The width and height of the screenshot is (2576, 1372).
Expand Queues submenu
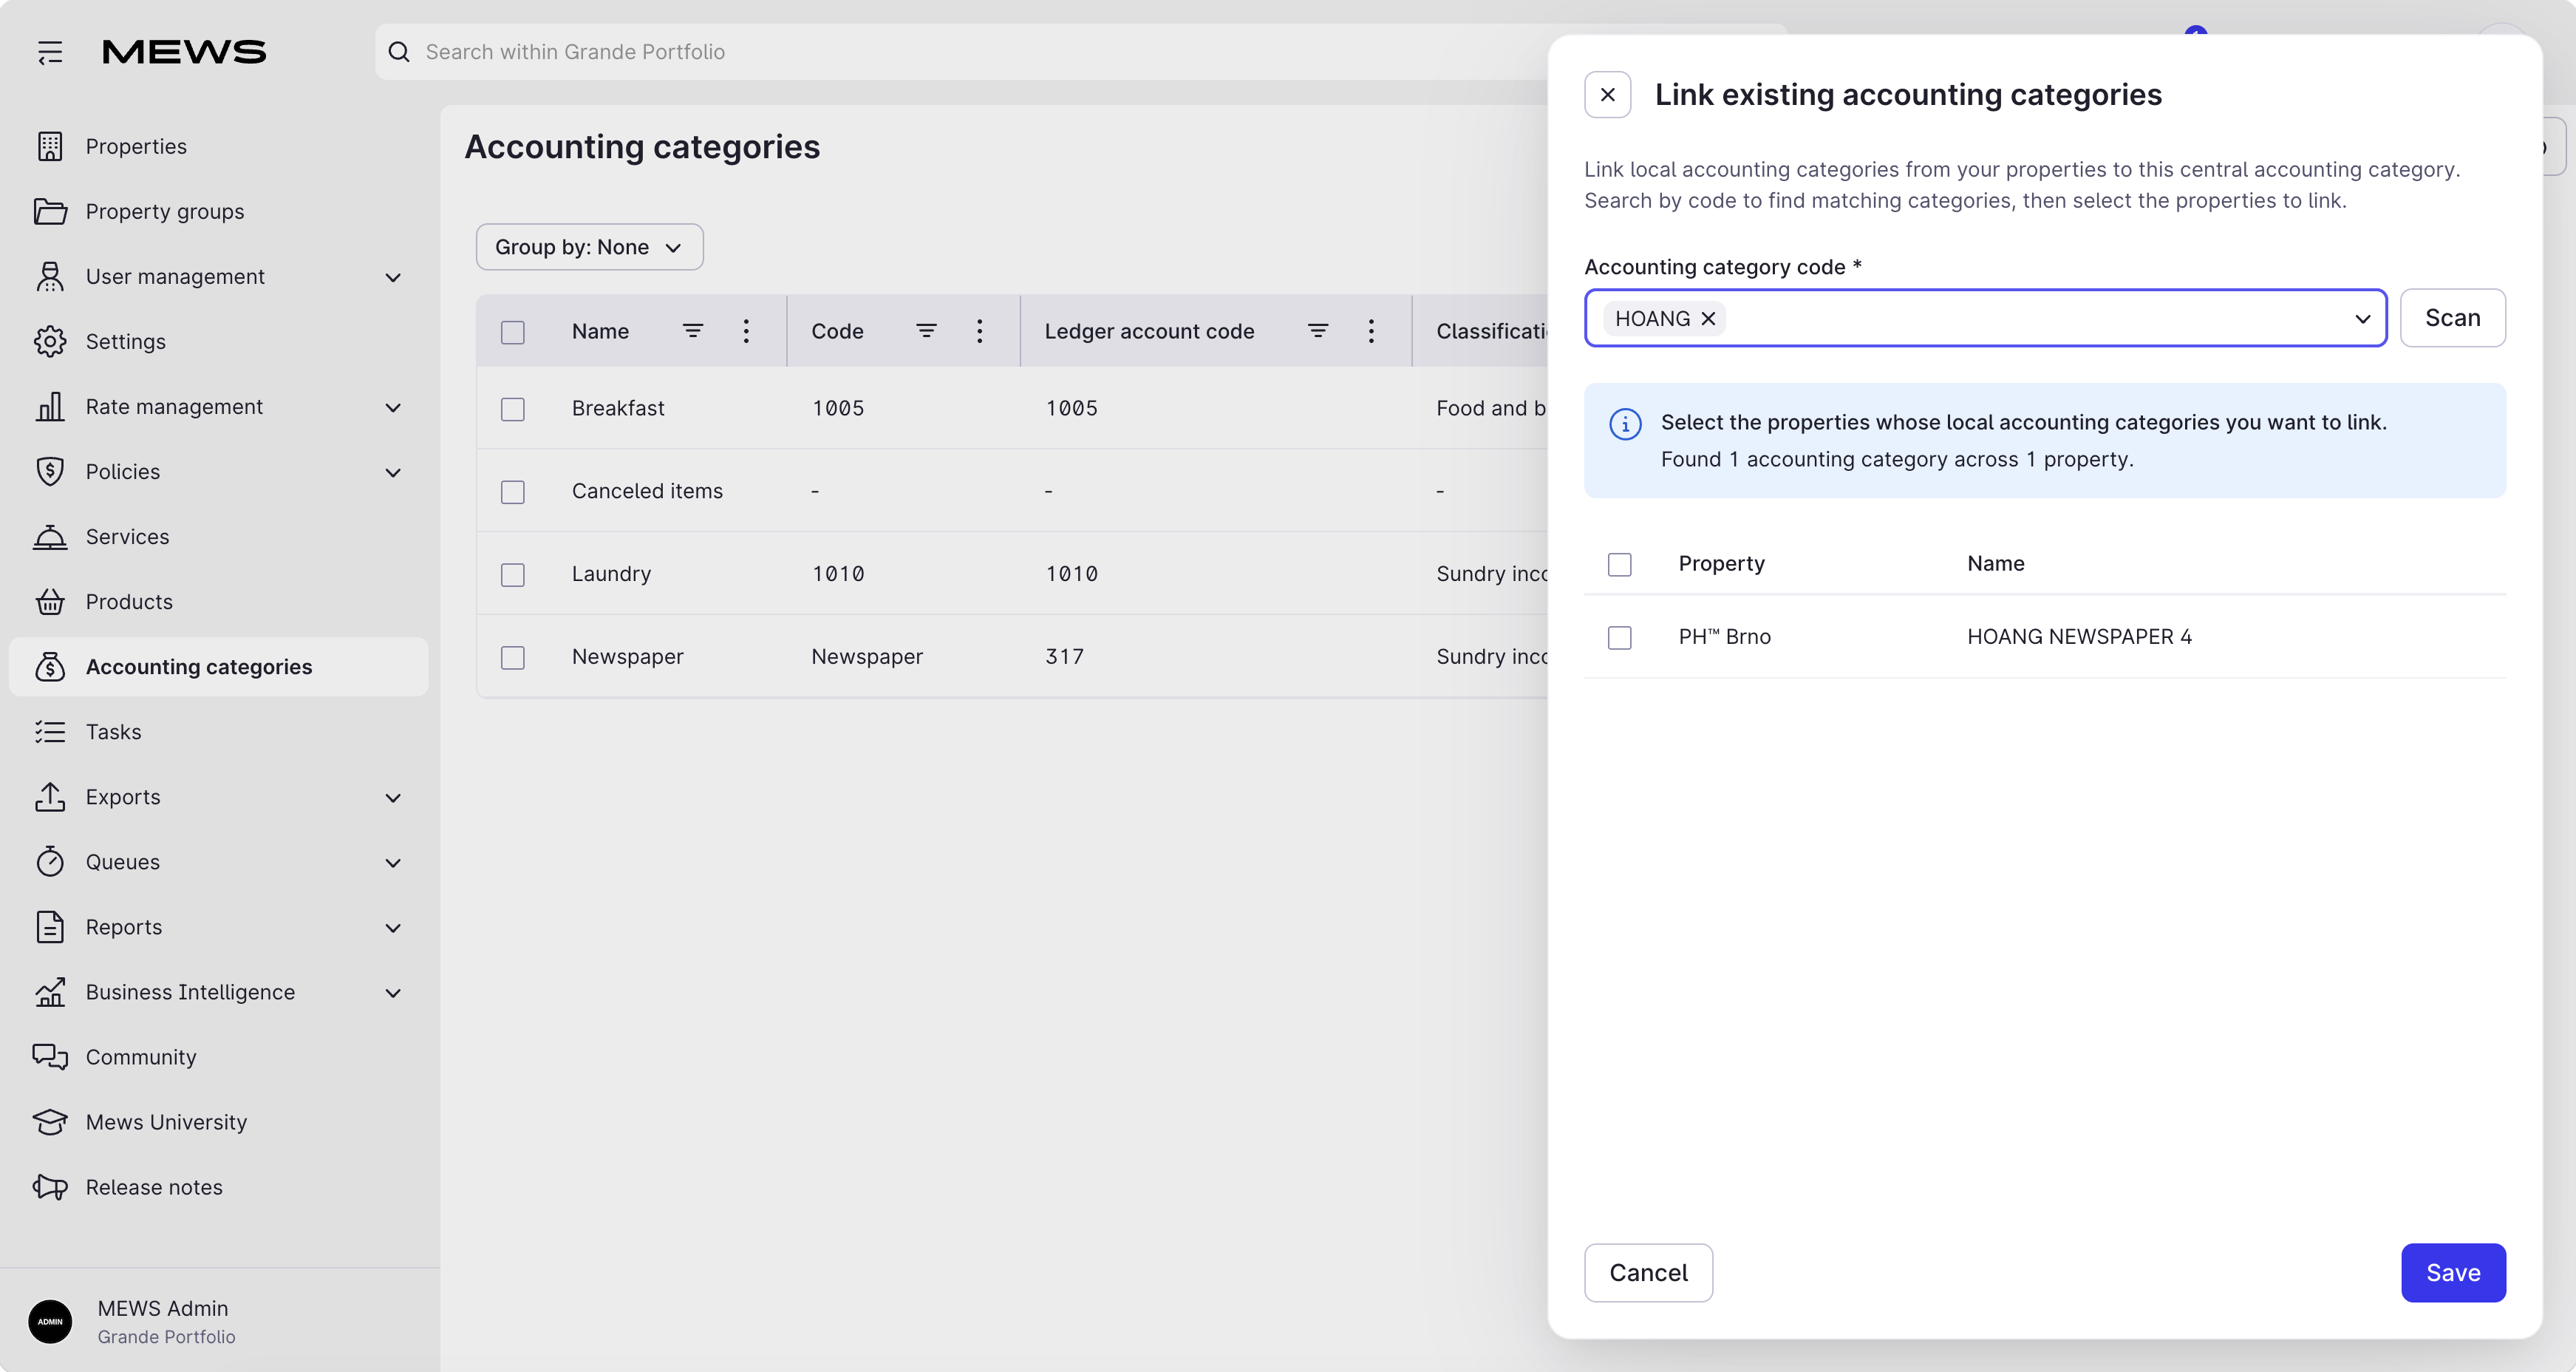point(393,862)
